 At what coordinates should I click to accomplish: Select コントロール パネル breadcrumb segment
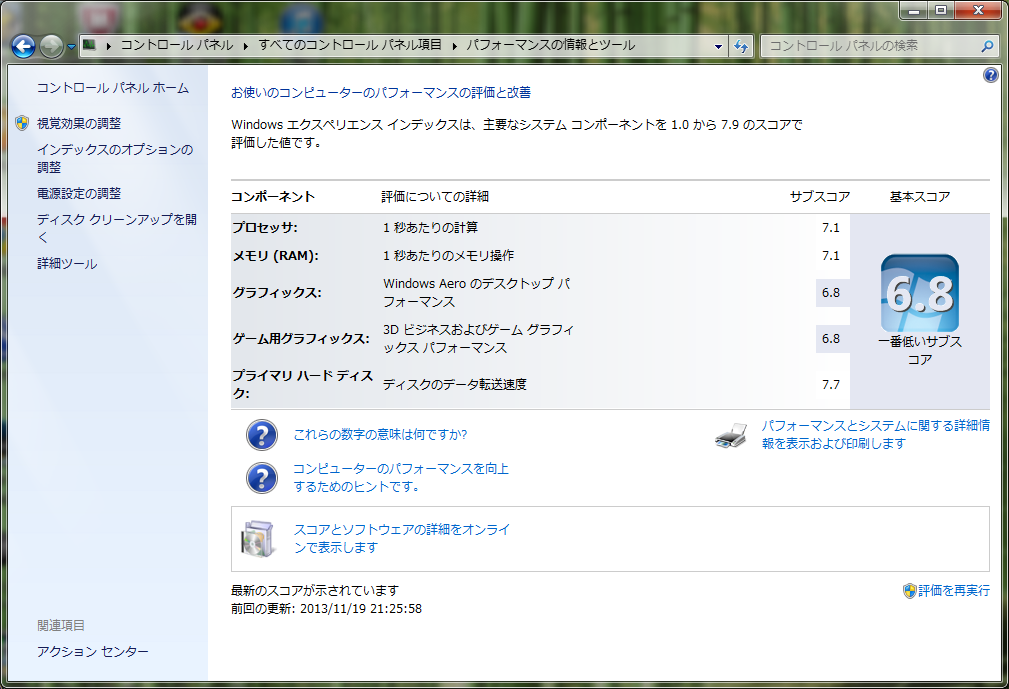[176, 45]
